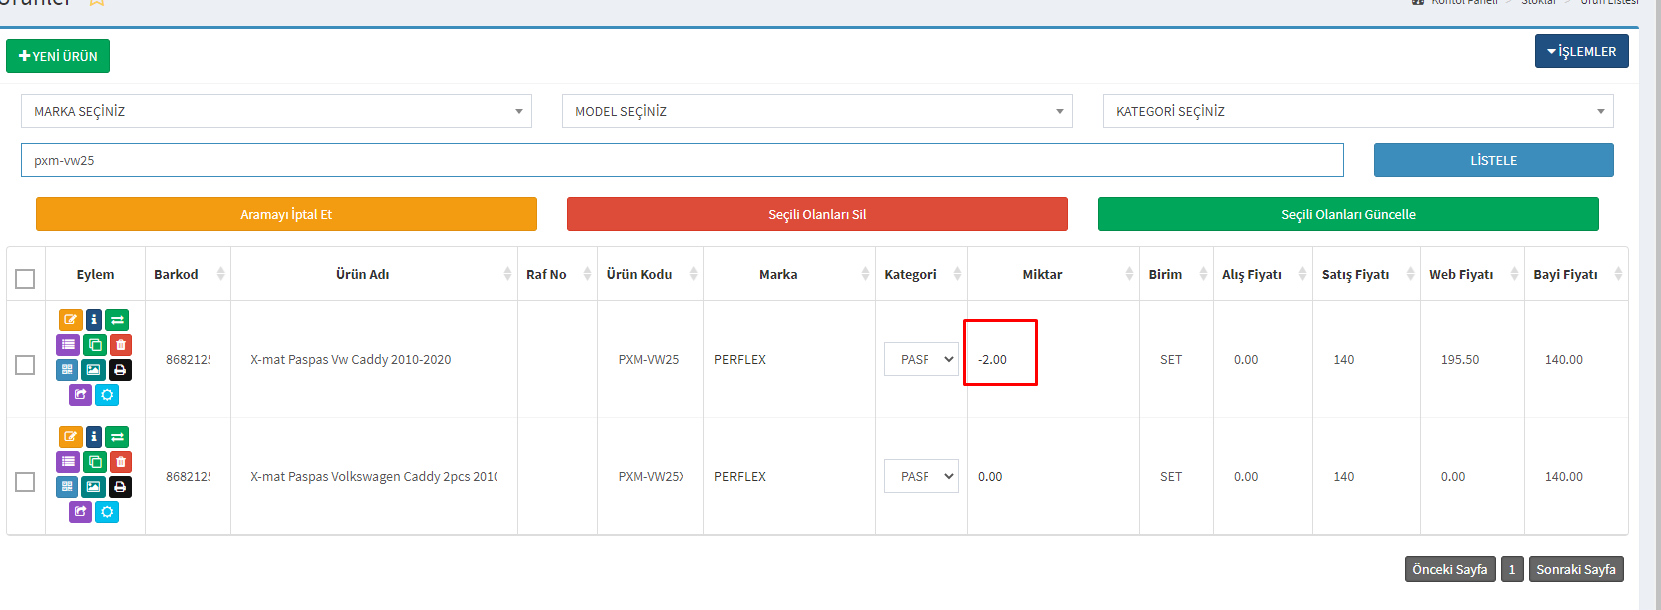1661x610 pixels.
Task: Check the box for X-mat Paspas Vw Caddy 2010-2020
Action: [x=25, y=365]
